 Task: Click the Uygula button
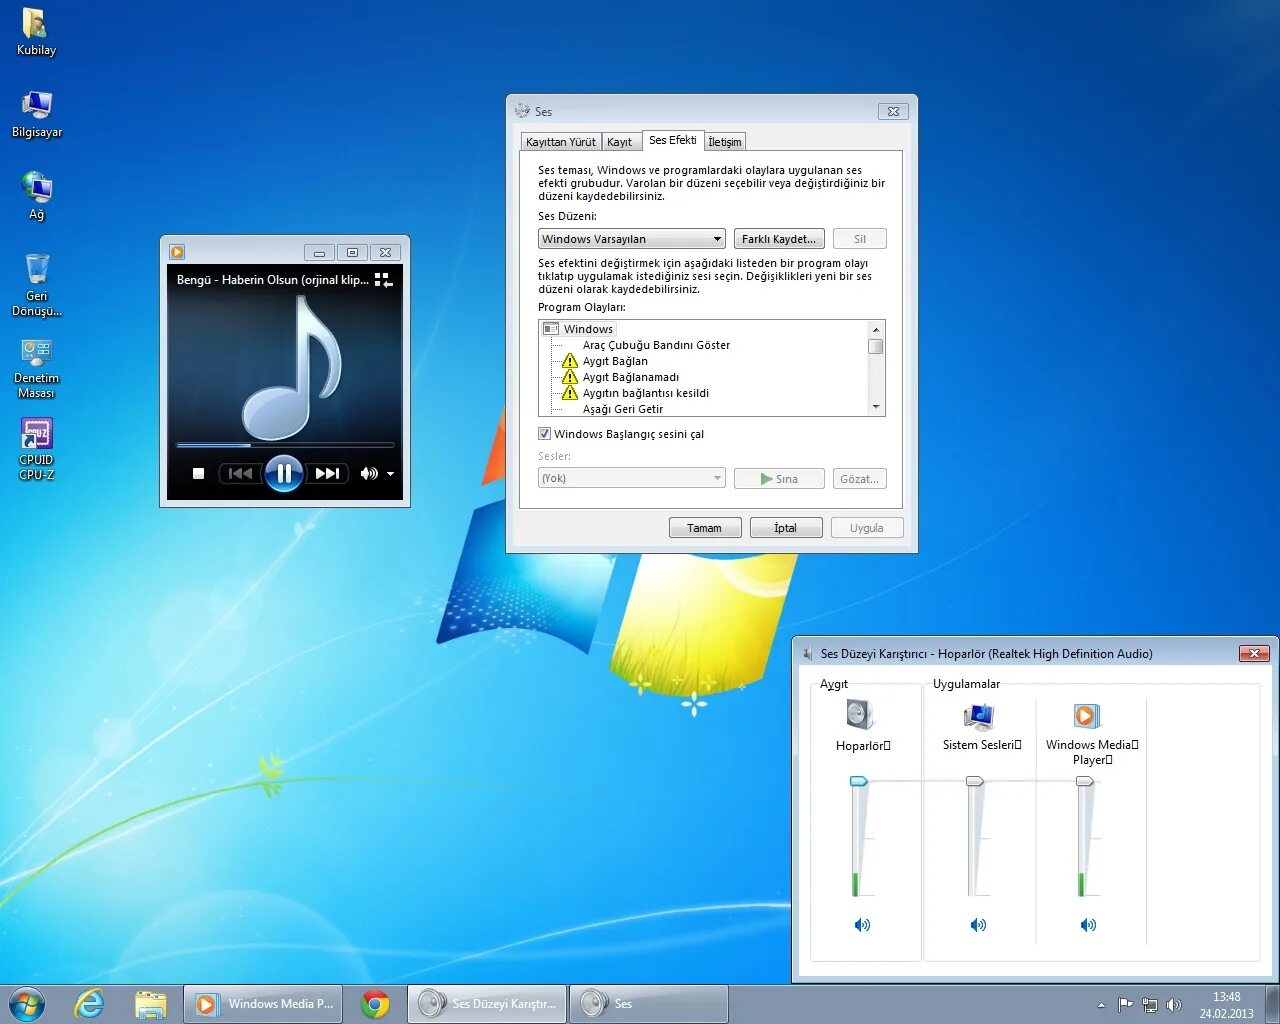pyautogui.click(x=867, y=528)
